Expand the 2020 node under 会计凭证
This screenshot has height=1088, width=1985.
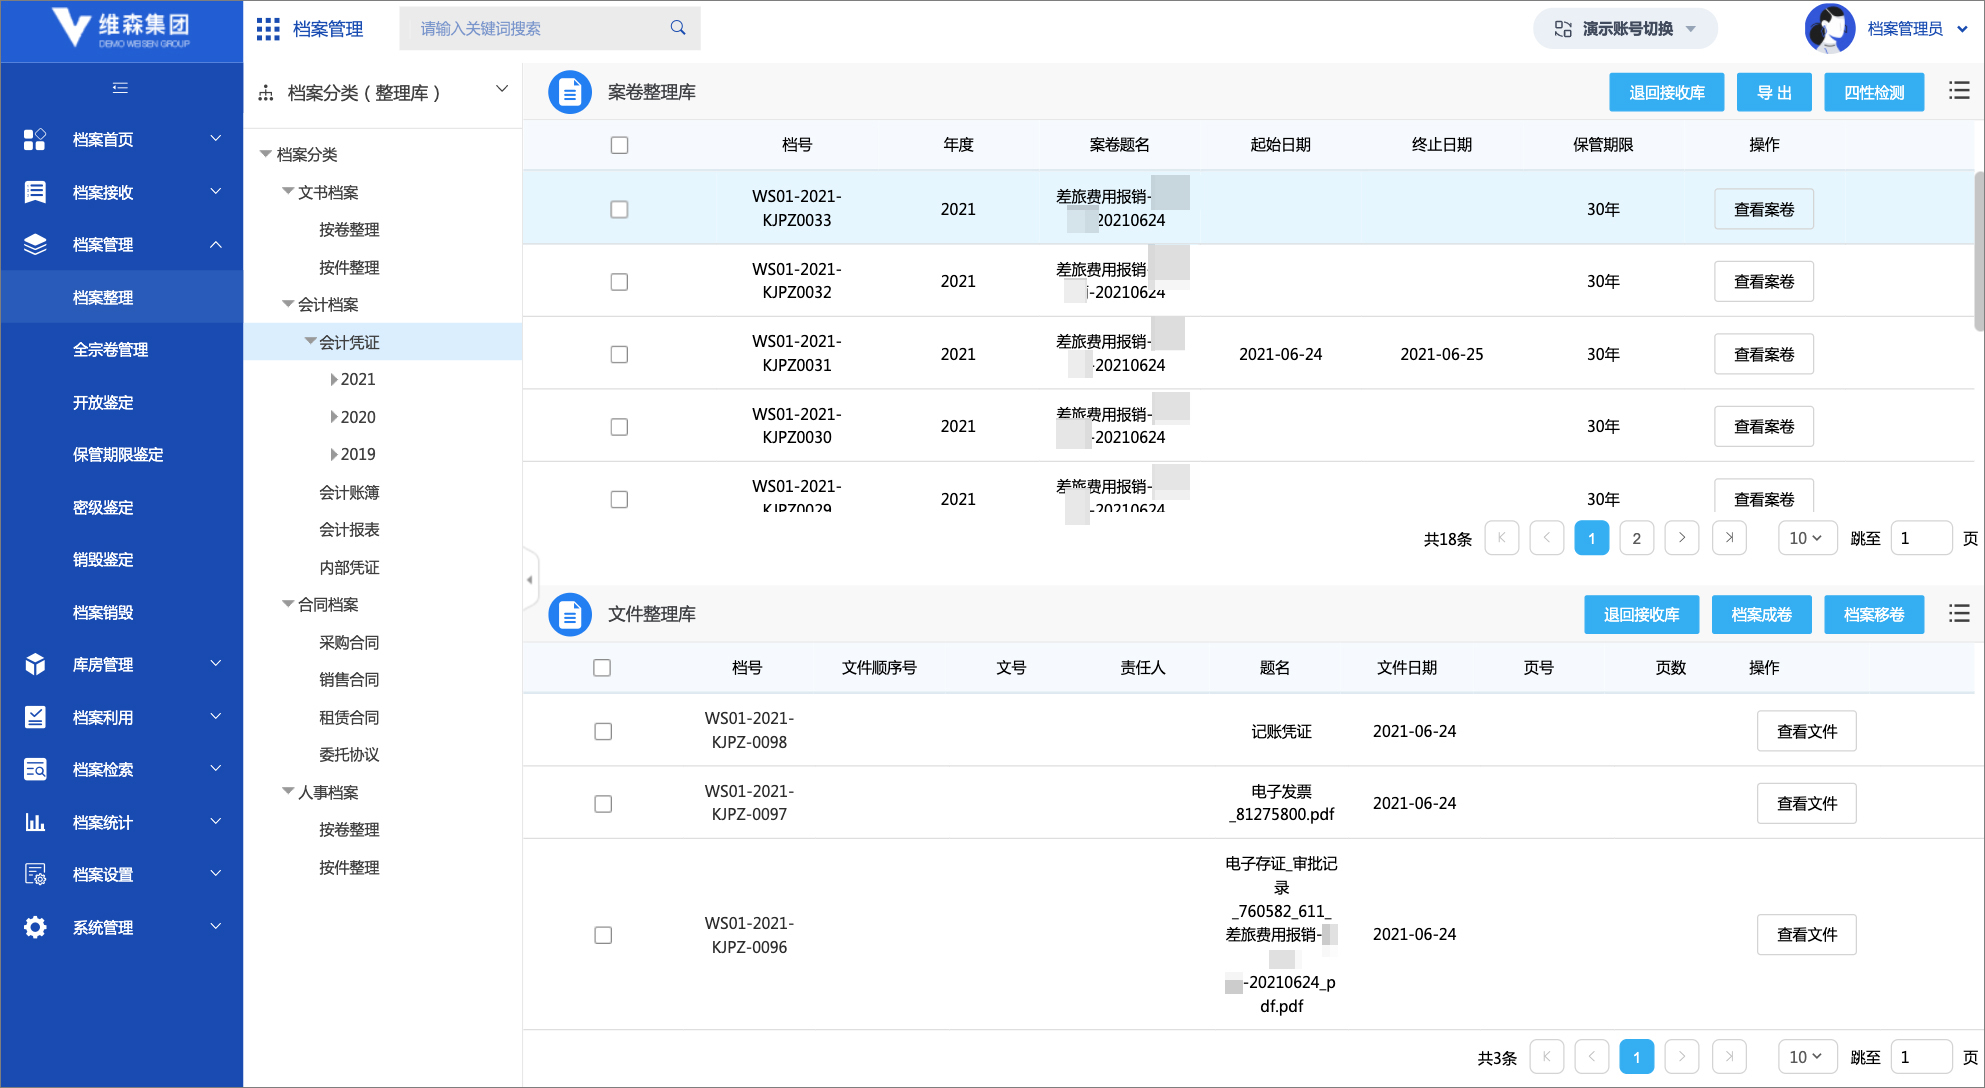pos(334,417)
